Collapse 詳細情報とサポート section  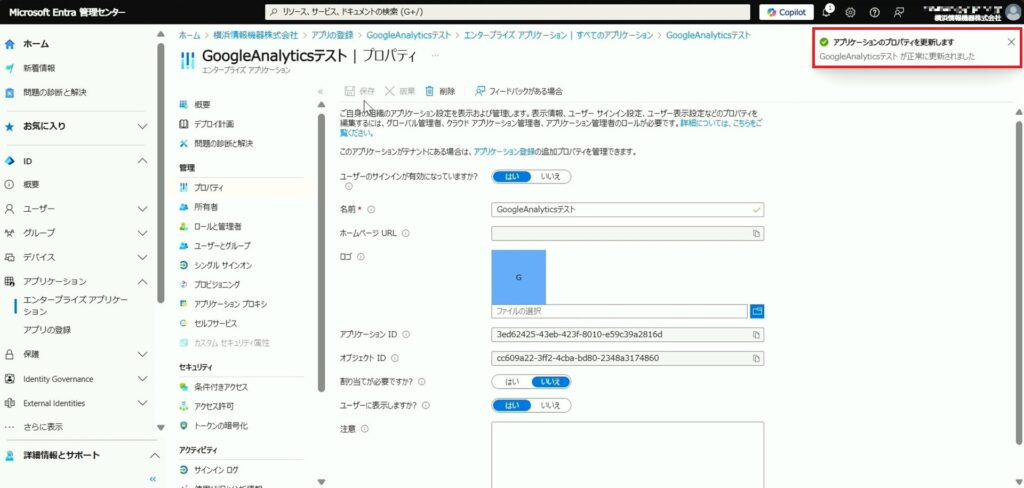tap(154, 455)
